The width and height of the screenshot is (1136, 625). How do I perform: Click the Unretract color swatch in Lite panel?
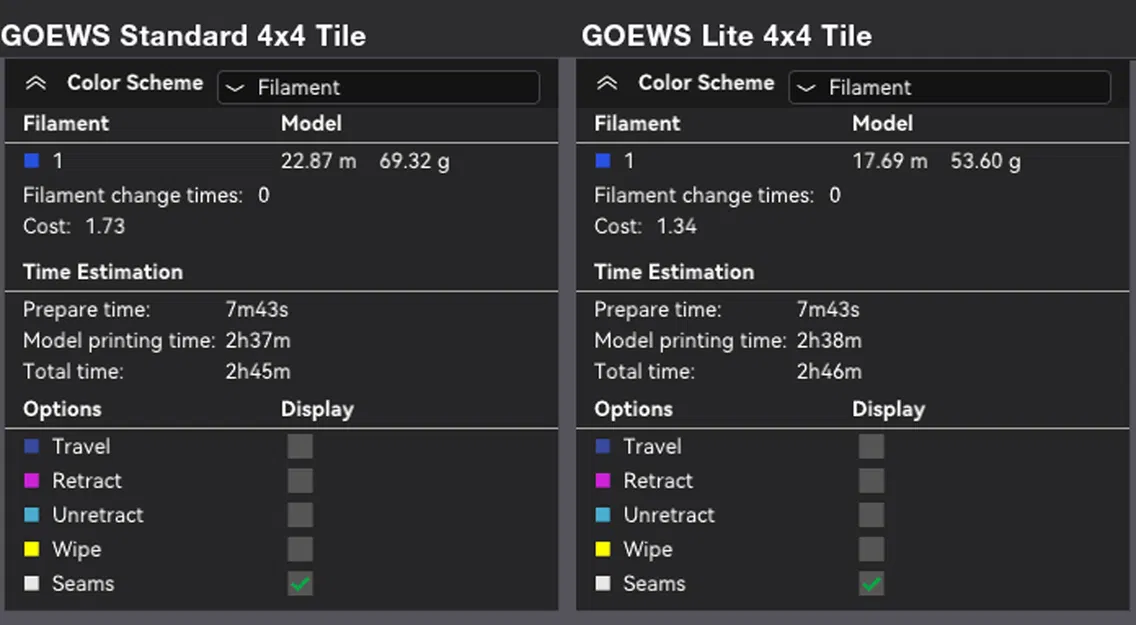(x=604, y=514)
